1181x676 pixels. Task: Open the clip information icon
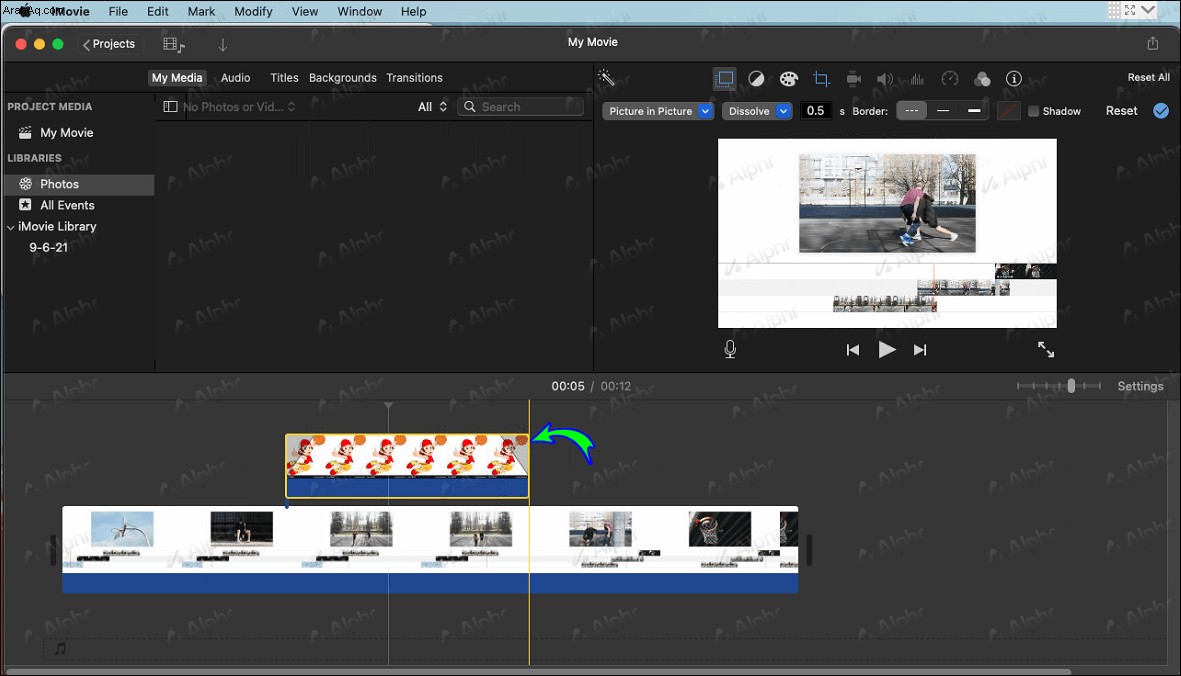(1014, 78)
